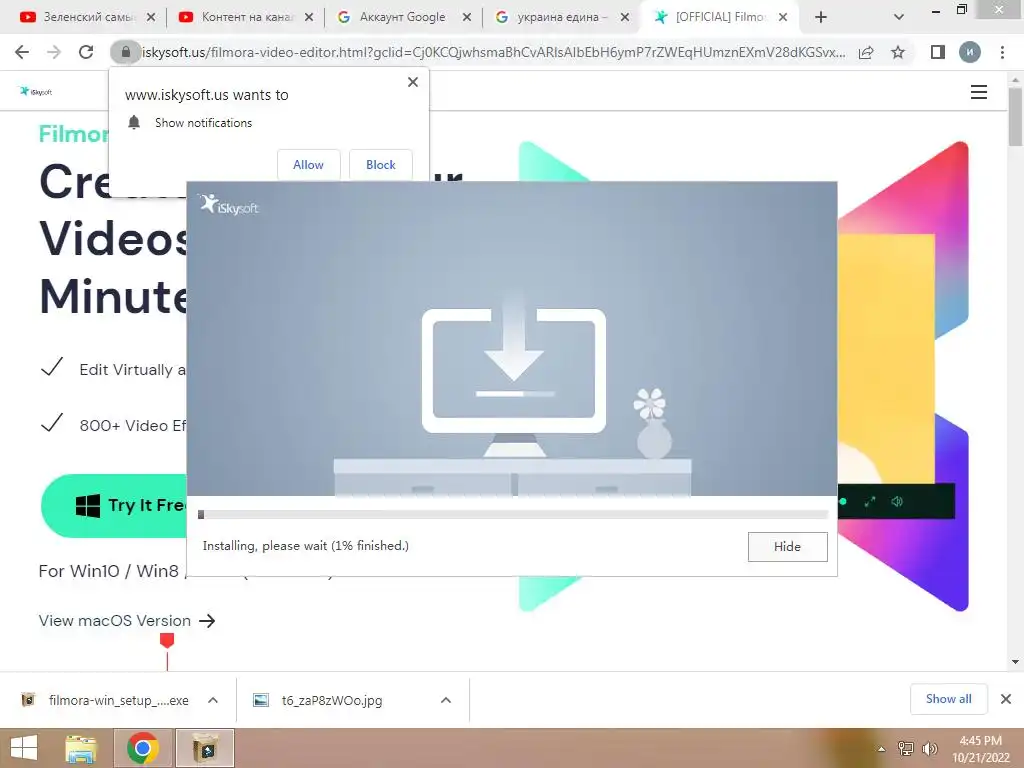The image size is (1024, 768).
Task: Expand options for t6_zaP8zWOo.jpg download
Action: point(446,700)
